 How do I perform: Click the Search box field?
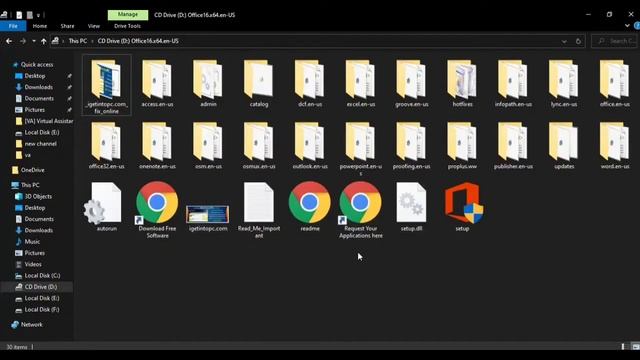tap(614, 41)
